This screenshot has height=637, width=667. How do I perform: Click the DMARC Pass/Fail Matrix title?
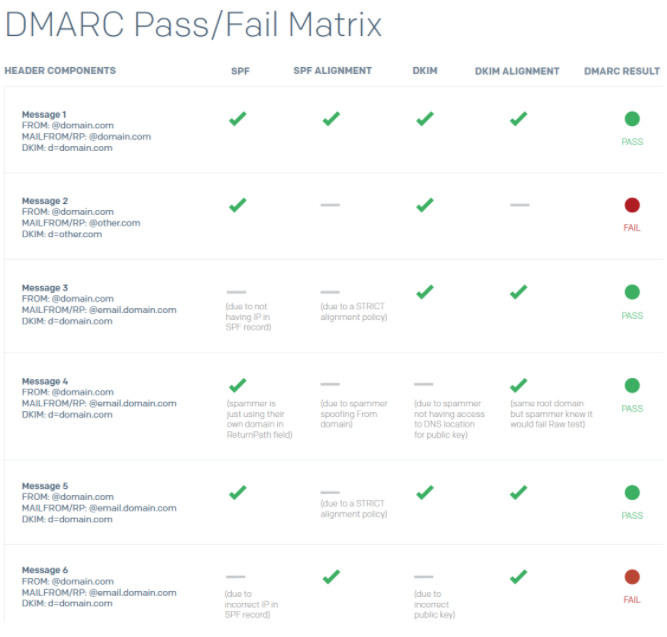pos(193,25)
